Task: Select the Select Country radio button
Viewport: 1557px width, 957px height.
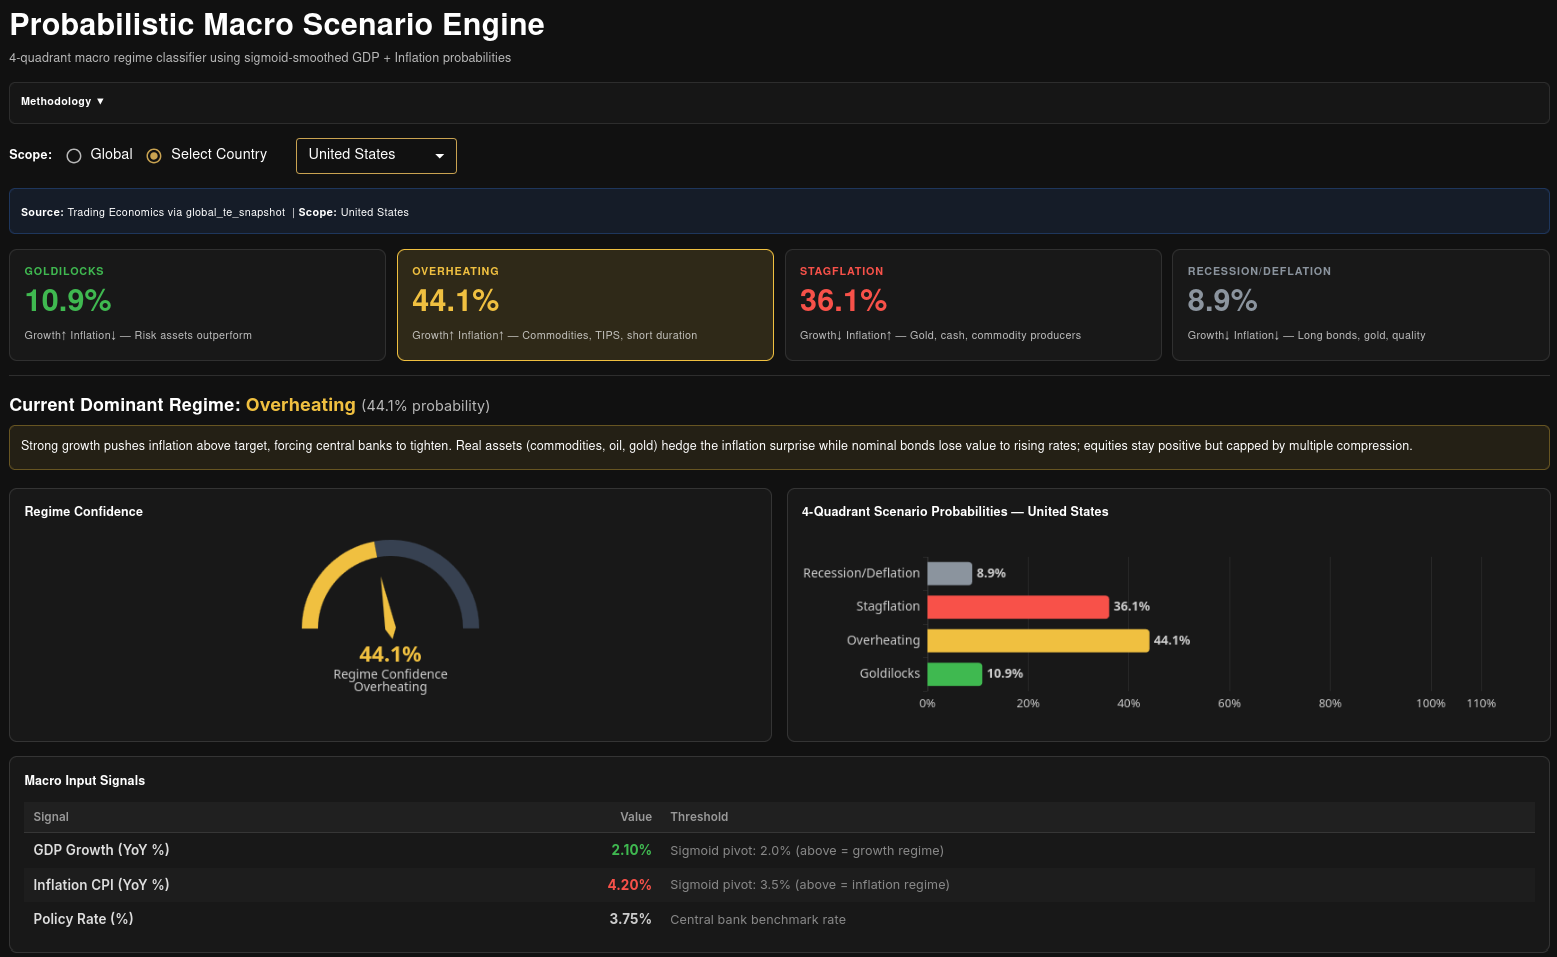Action: tap(154, 156)
